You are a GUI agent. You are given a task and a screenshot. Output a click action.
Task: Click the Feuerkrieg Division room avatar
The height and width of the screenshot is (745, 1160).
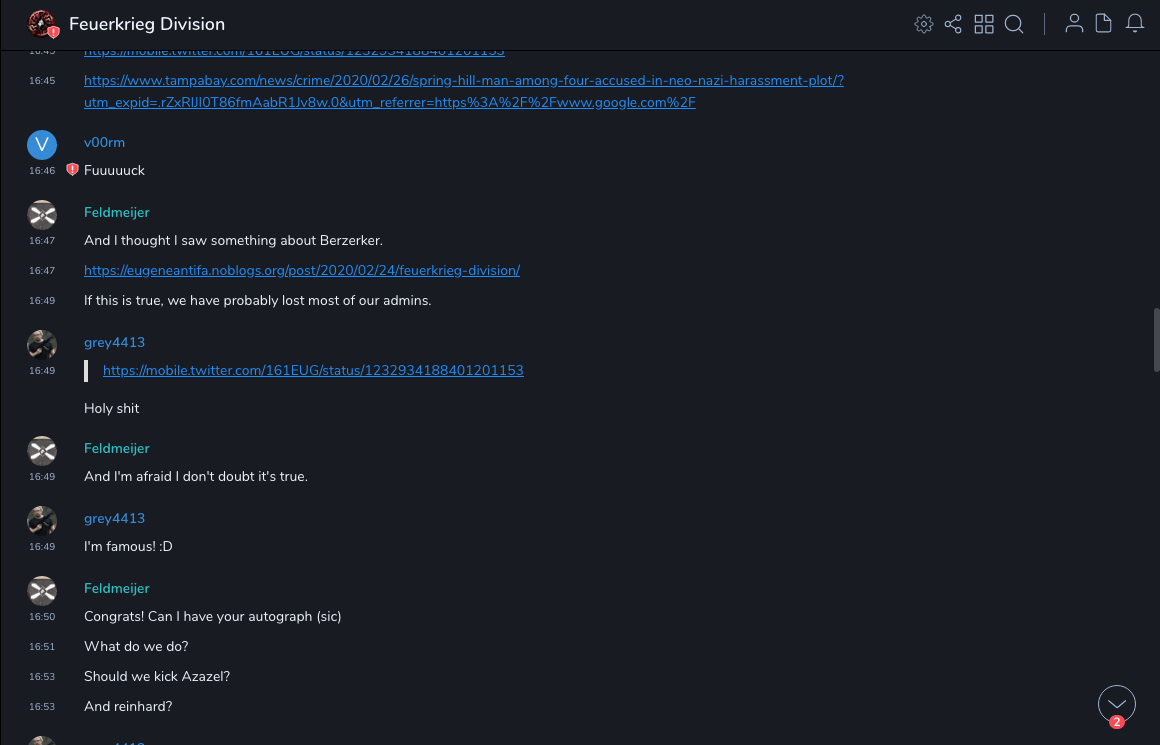click(x=42, y=24)
